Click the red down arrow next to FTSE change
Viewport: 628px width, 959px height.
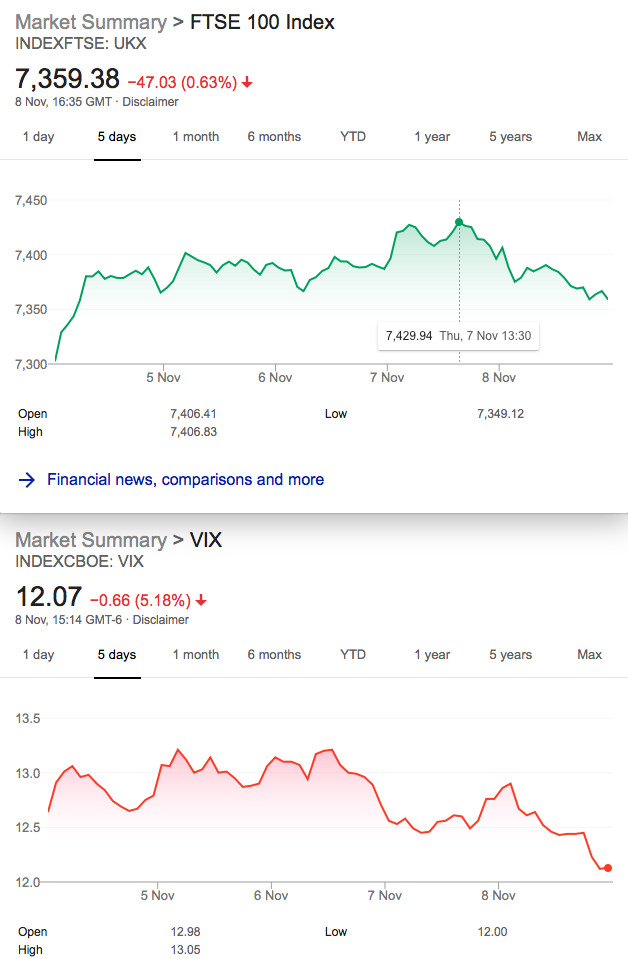(x=247, y=83)
